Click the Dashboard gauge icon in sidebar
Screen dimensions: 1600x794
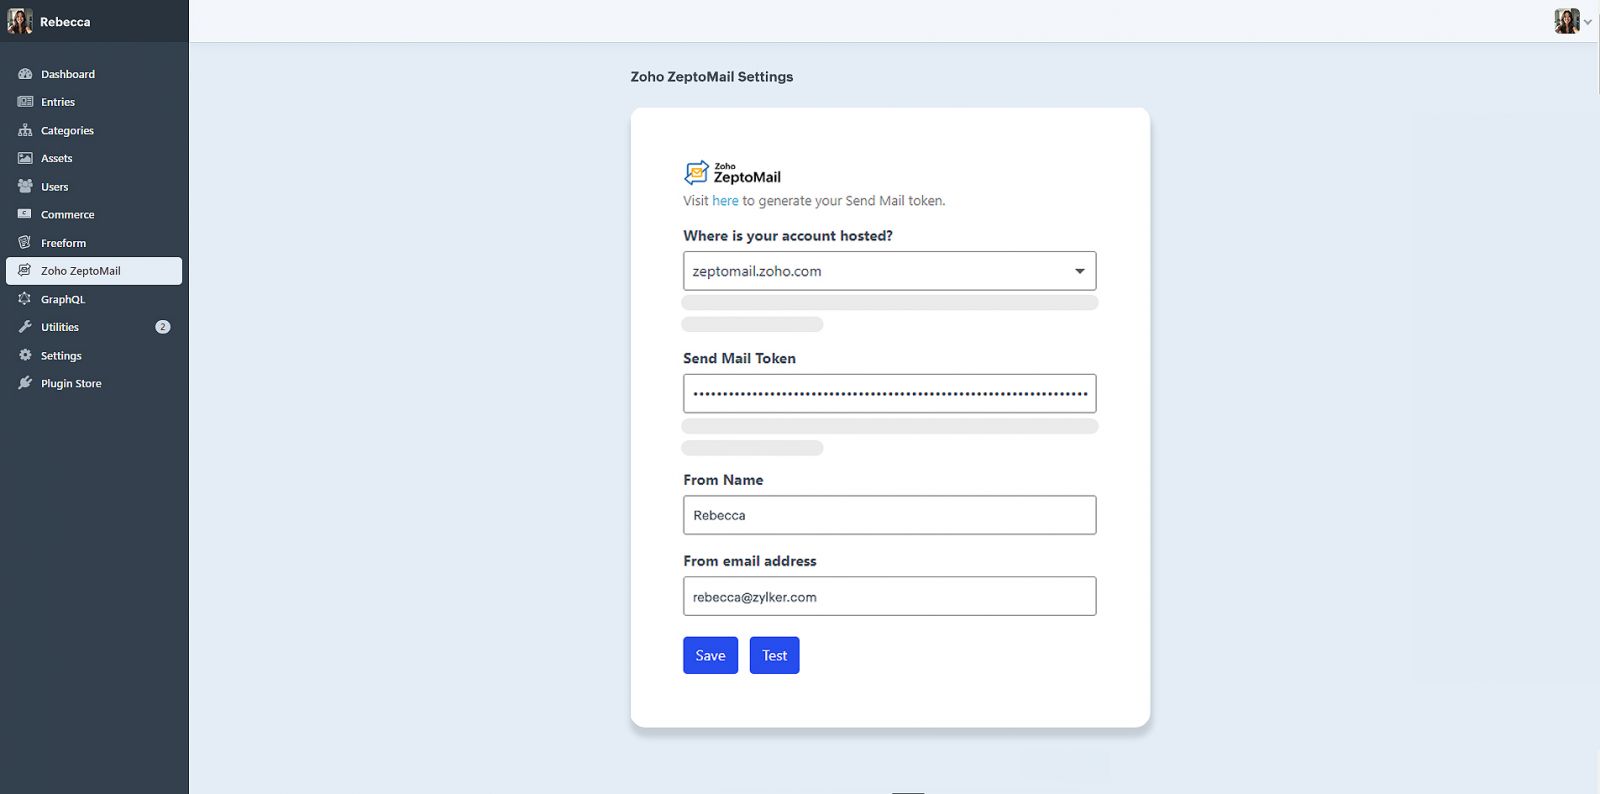click(x=25, y=74)
